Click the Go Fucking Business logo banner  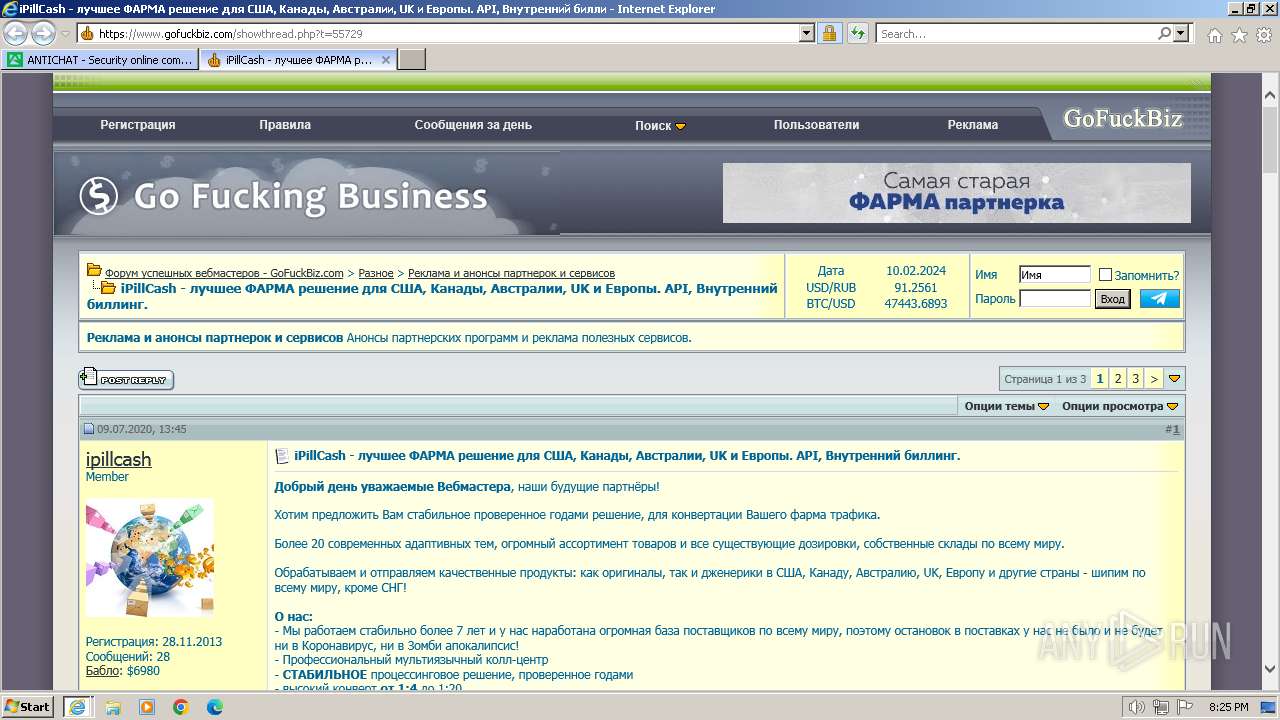click(306, 195)
